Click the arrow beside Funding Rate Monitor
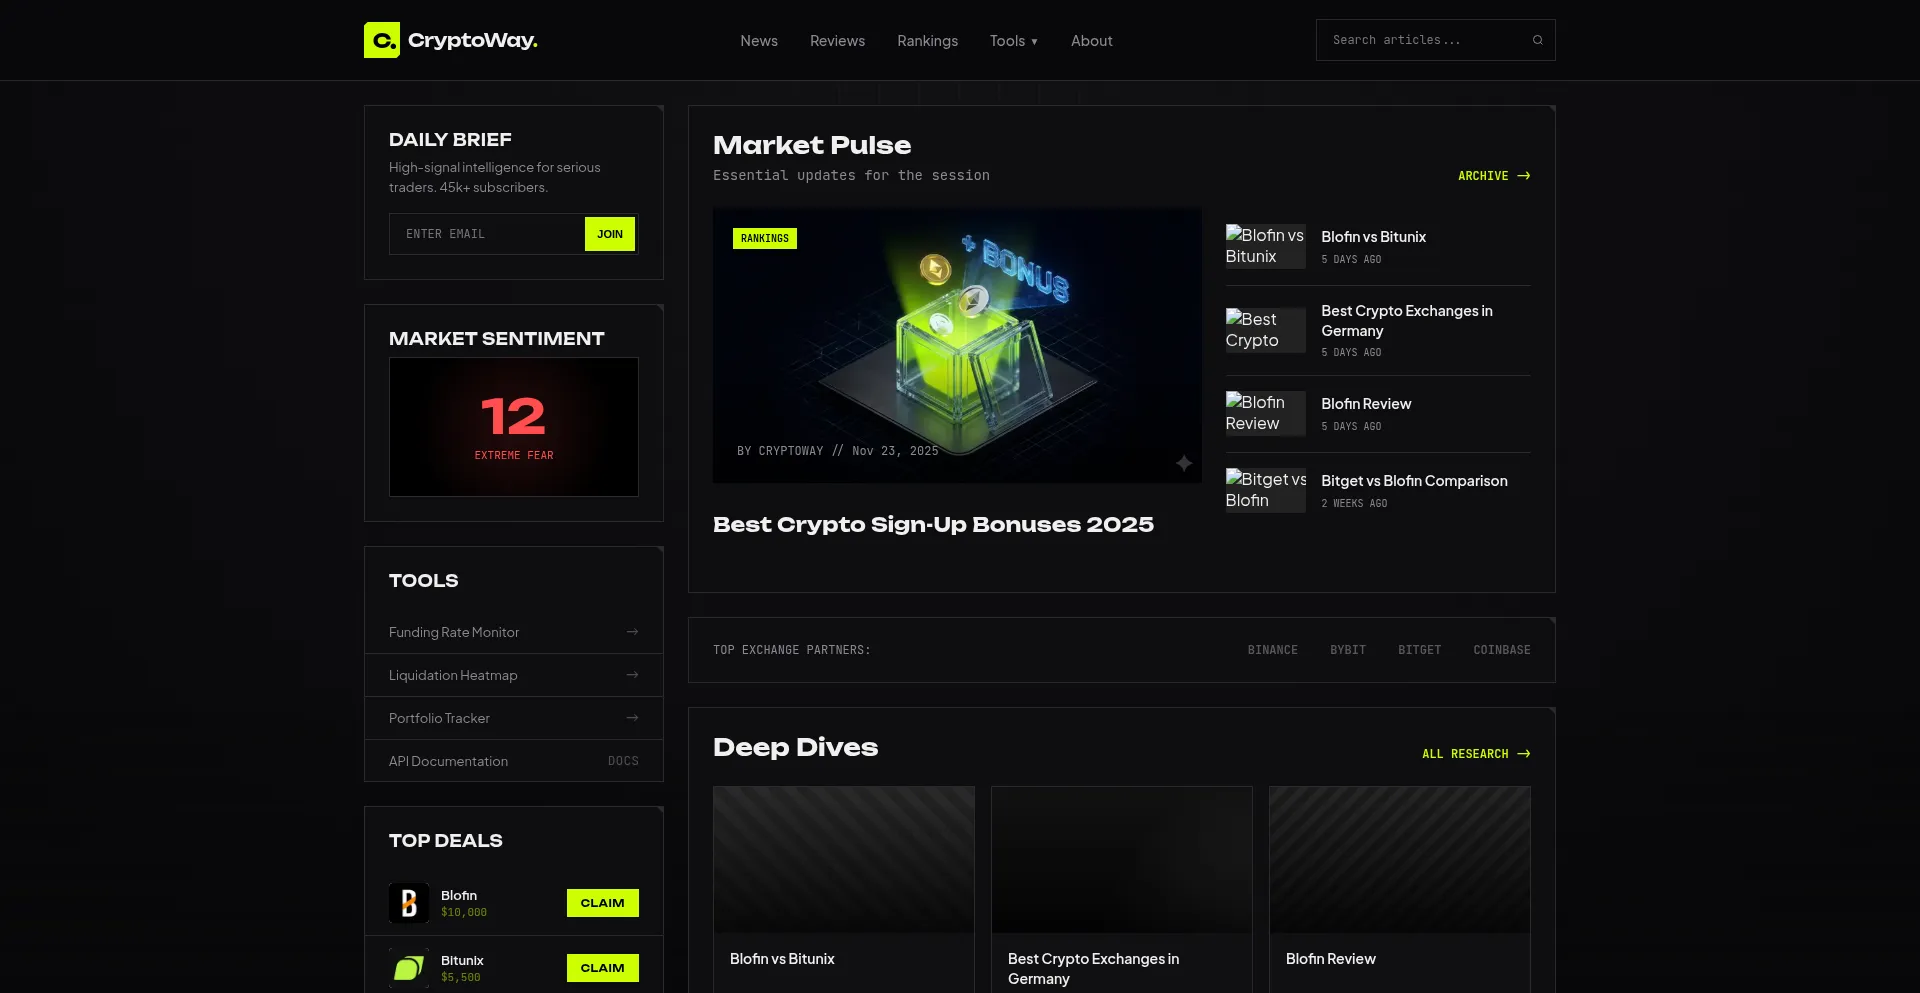The image size is (1920, 993). (x=632, y=632)
